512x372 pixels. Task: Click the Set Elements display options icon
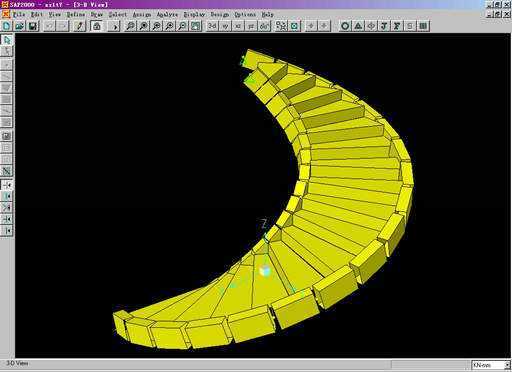click(281, 26)
